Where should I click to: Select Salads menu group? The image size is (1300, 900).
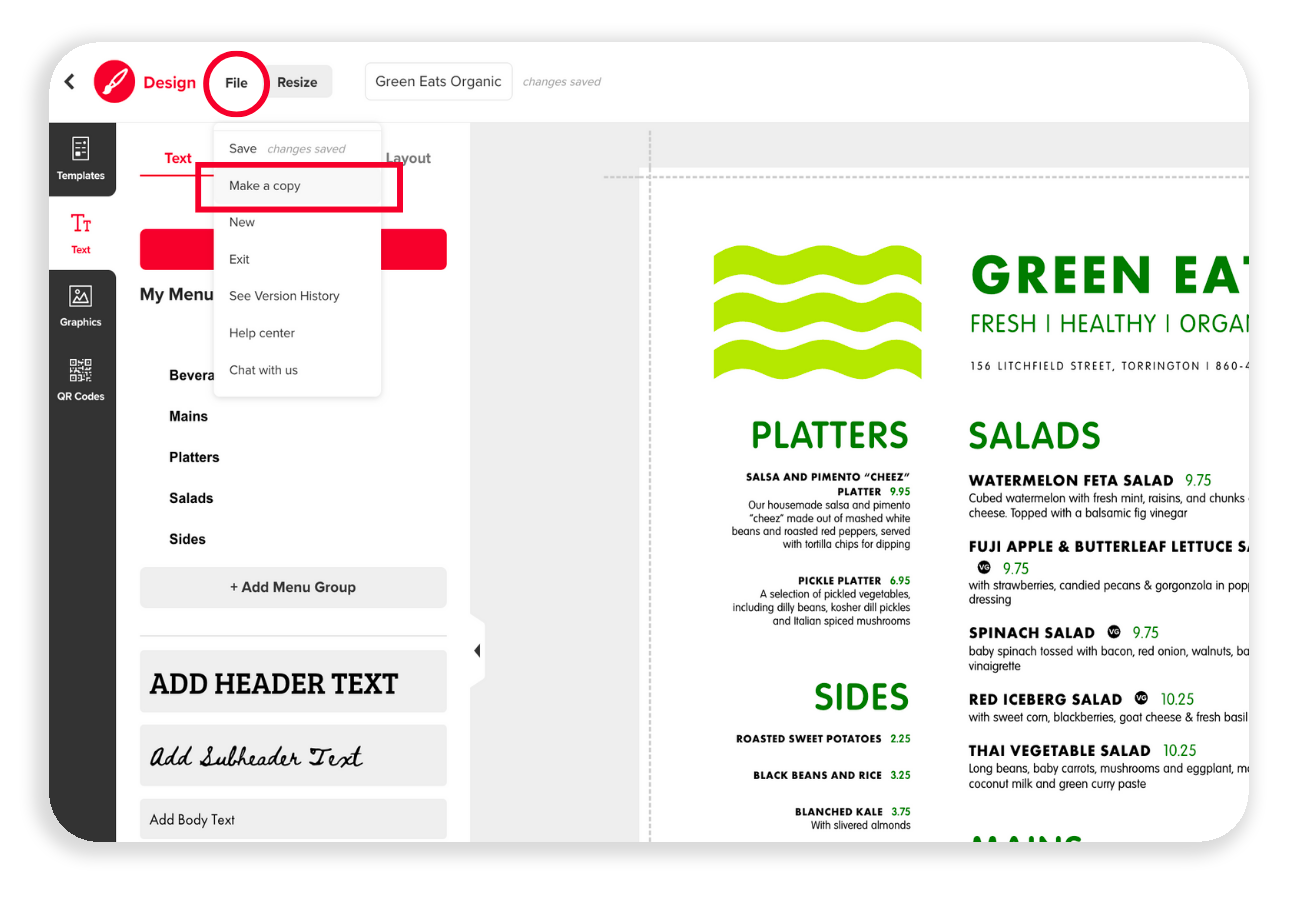point(191,498)
